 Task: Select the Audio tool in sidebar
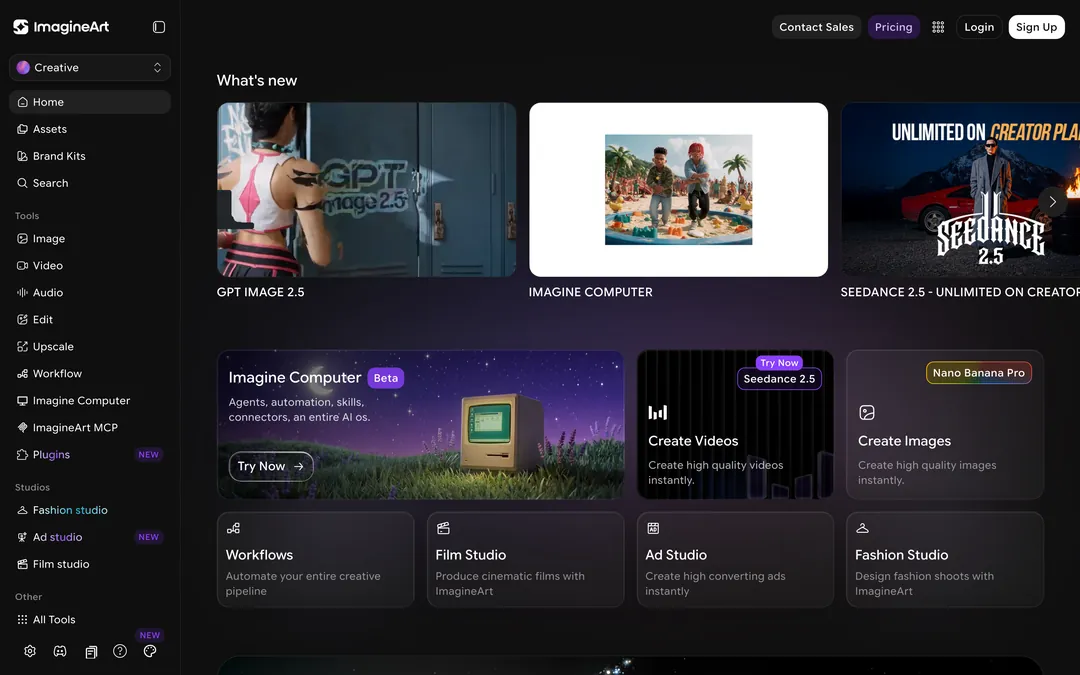pyautogui.click(x=90, y=292)
